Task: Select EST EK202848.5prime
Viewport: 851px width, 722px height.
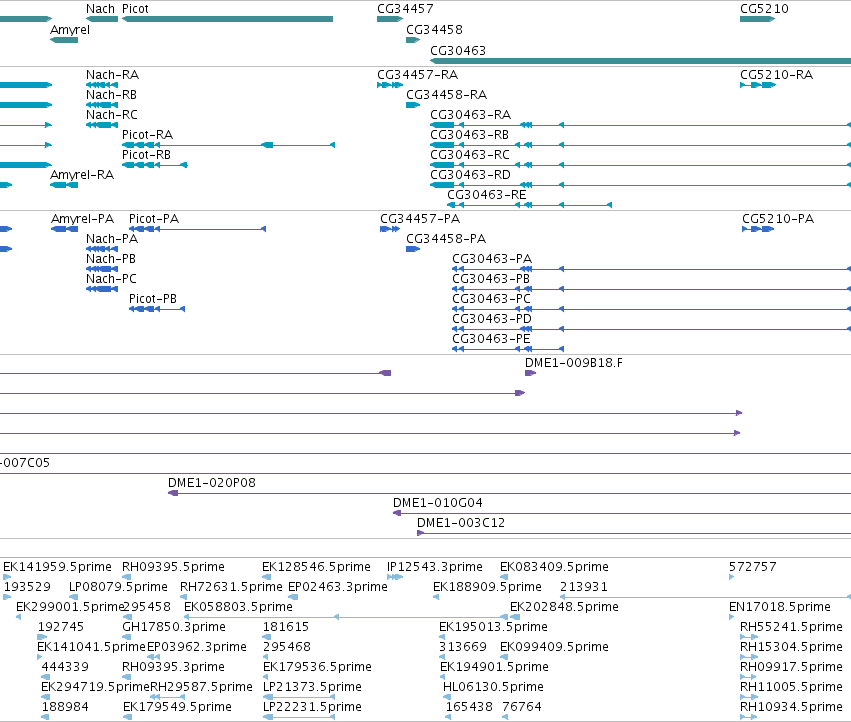Action: coord(564,607)
